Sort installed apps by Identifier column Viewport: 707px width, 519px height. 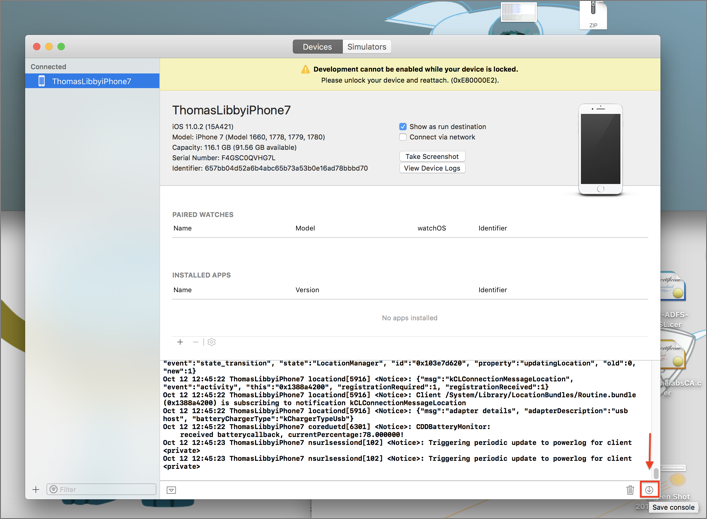point(492,290)
